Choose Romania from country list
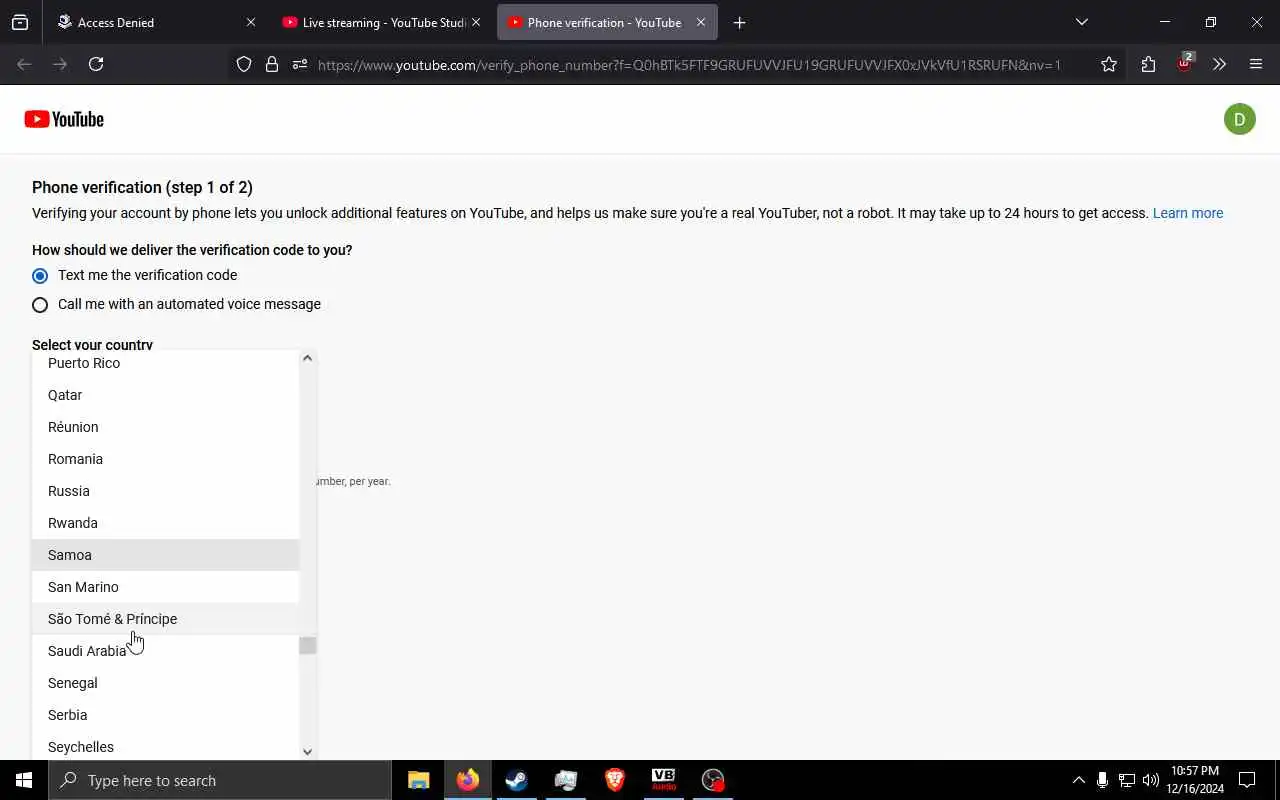This screenshot has height=800, width=1280. (x=166, y=459)
